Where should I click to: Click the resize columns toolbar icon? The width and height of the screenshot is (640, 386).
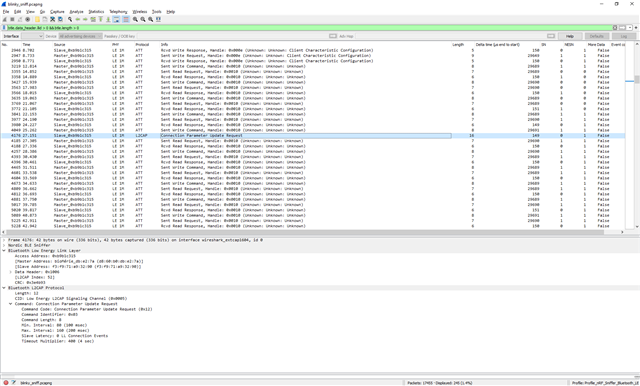coord(158,19)
